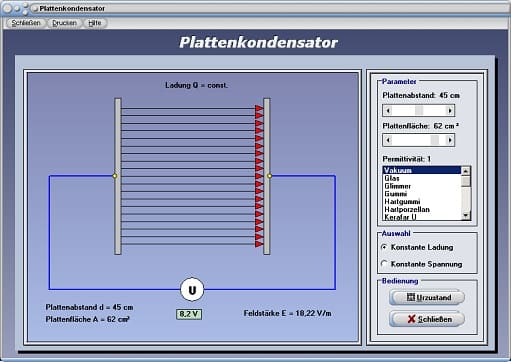Click the Ladung Q = const. label
This screenshot has width=511, height=362.
197,85
